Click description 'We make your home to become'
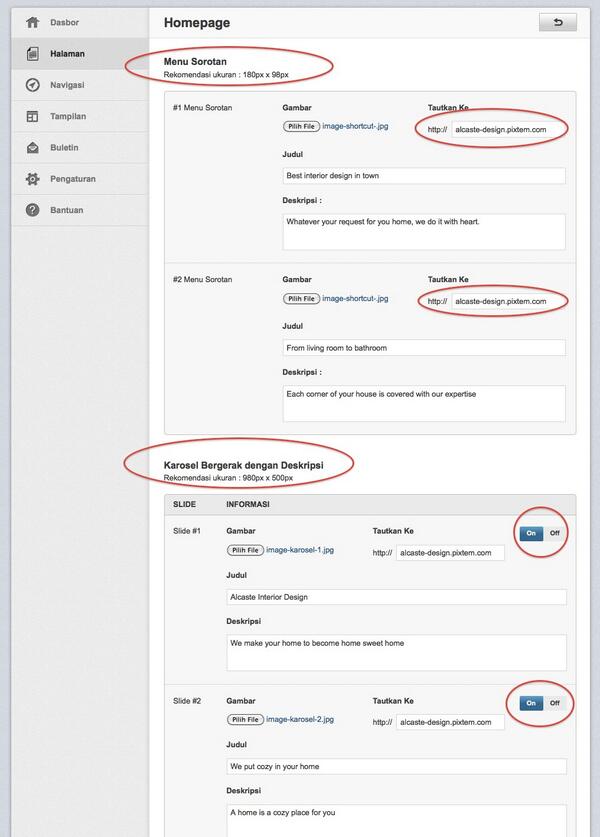 (396, 652)
